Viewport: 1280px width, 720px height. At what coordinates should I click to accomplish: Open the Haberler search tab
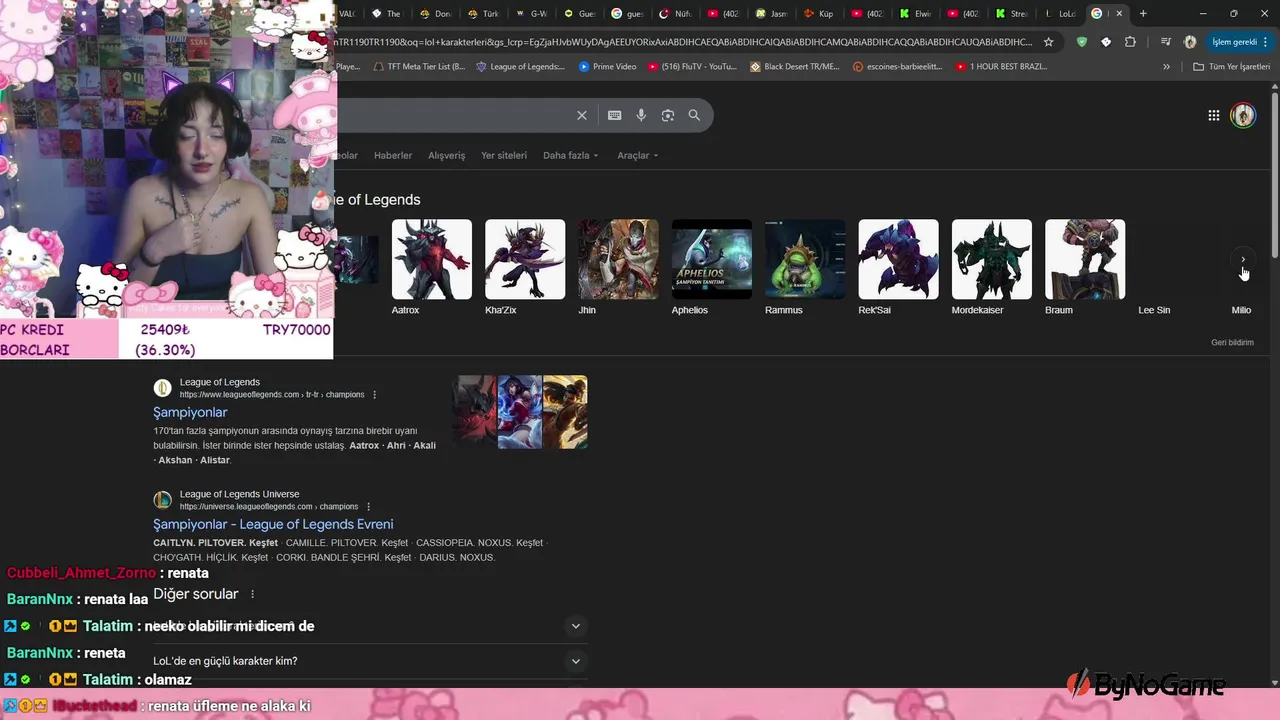(393, 156)
